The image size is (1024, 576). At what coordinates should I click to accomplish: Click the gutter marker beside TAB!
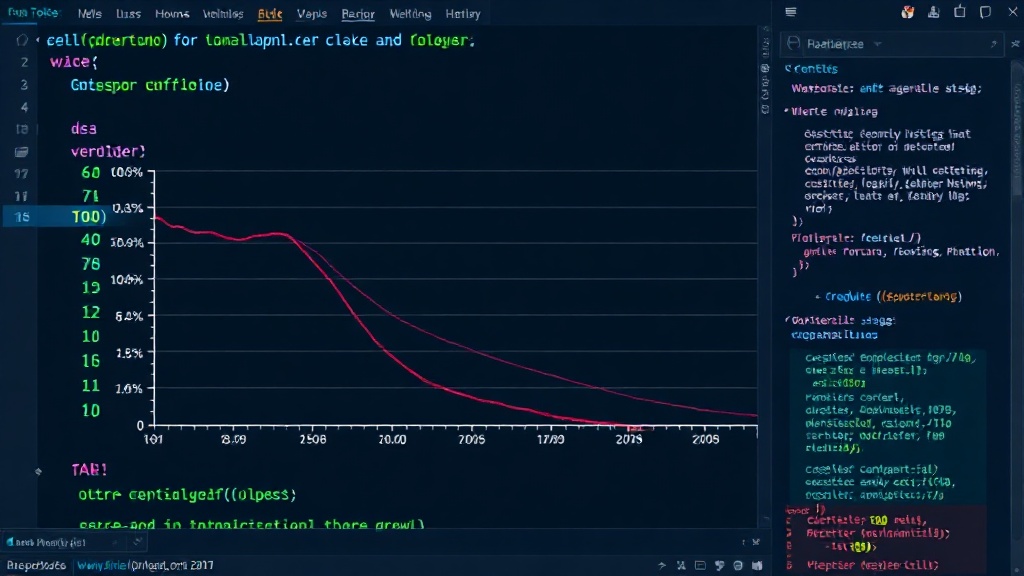(x=38, y=471)
